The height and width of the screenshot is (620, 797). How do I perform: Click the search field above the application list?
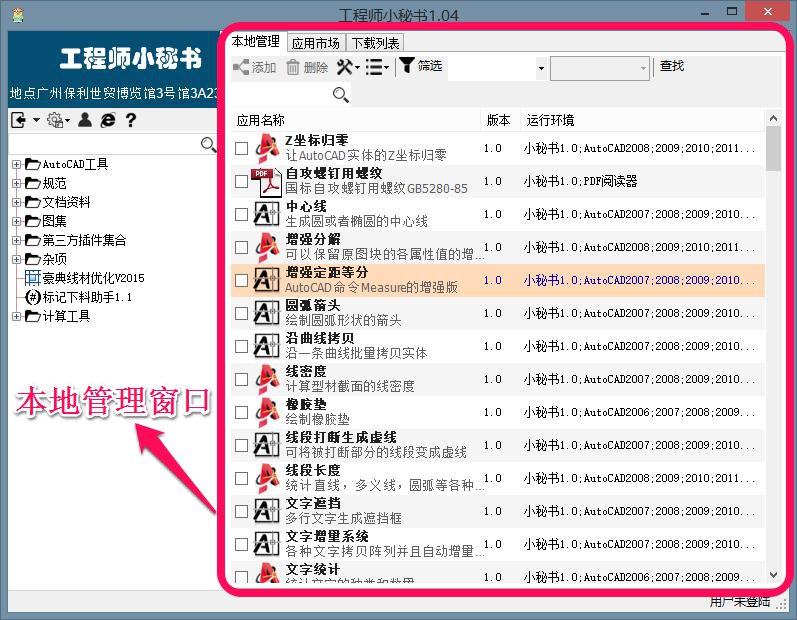click(x=281, y=95)
